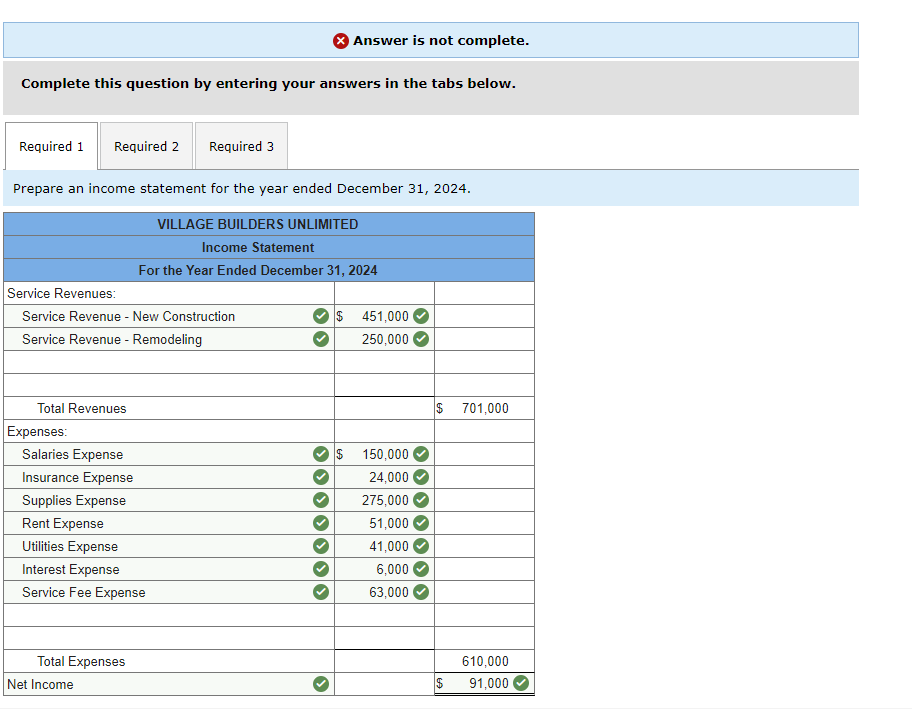The width and height of the screenshot is (912, 710).
Task: Click the 451,000 amount field
Action: (384, 316)
